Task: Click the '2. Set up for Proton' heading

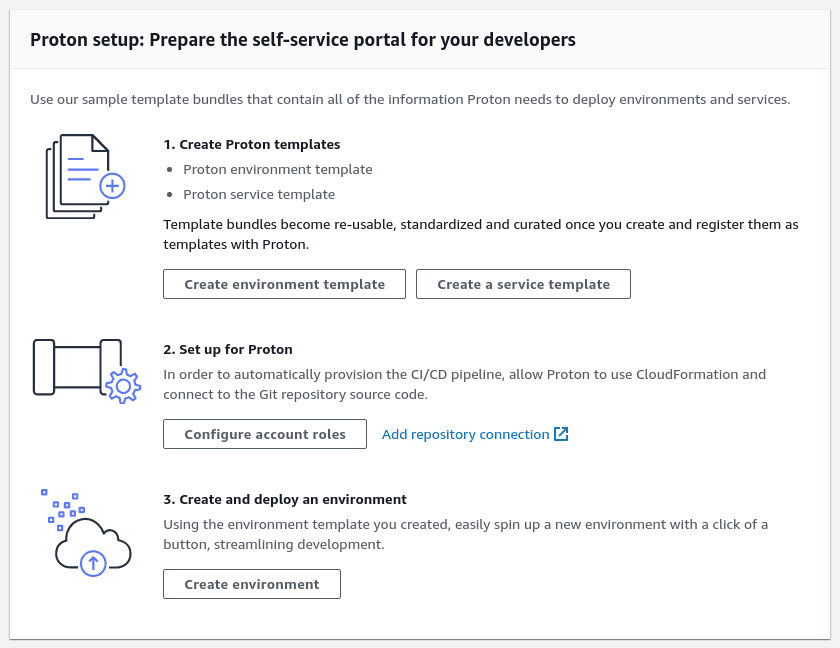Action: 228,350
